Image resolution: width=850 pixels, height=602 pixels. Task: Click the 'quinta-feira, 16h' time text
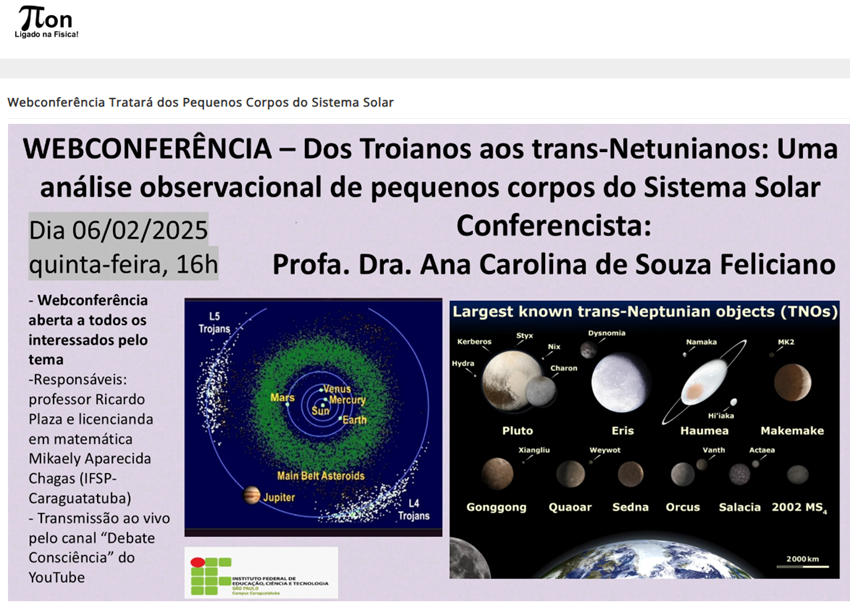123,264
